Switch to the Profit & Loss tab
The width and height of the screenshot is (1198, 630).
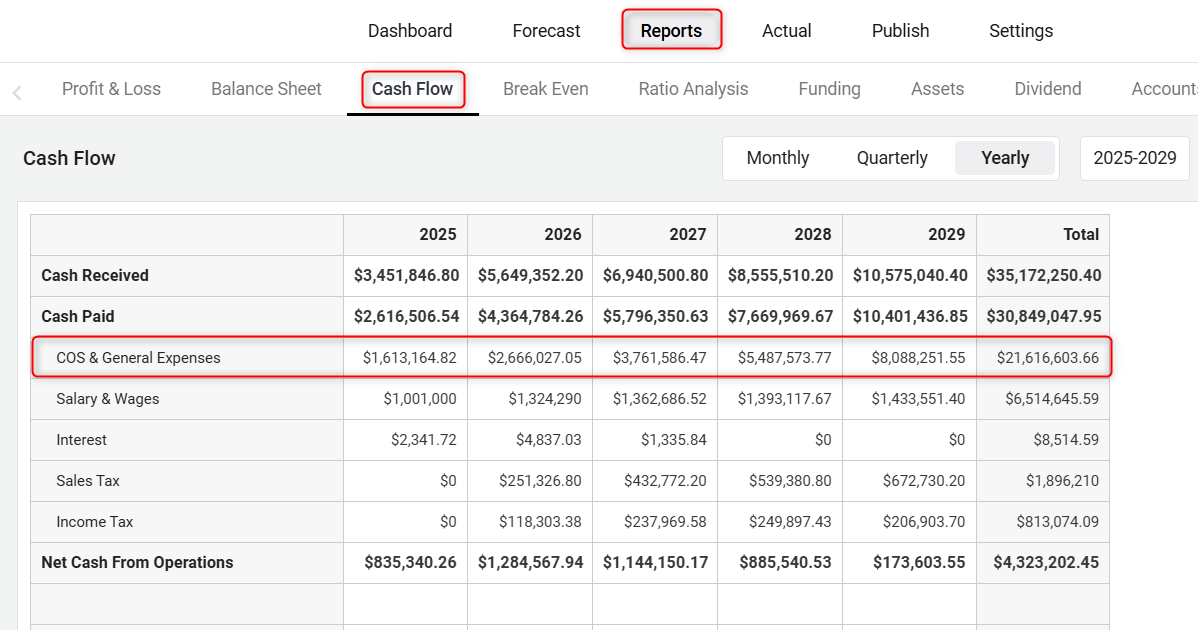tap(111, 89)
